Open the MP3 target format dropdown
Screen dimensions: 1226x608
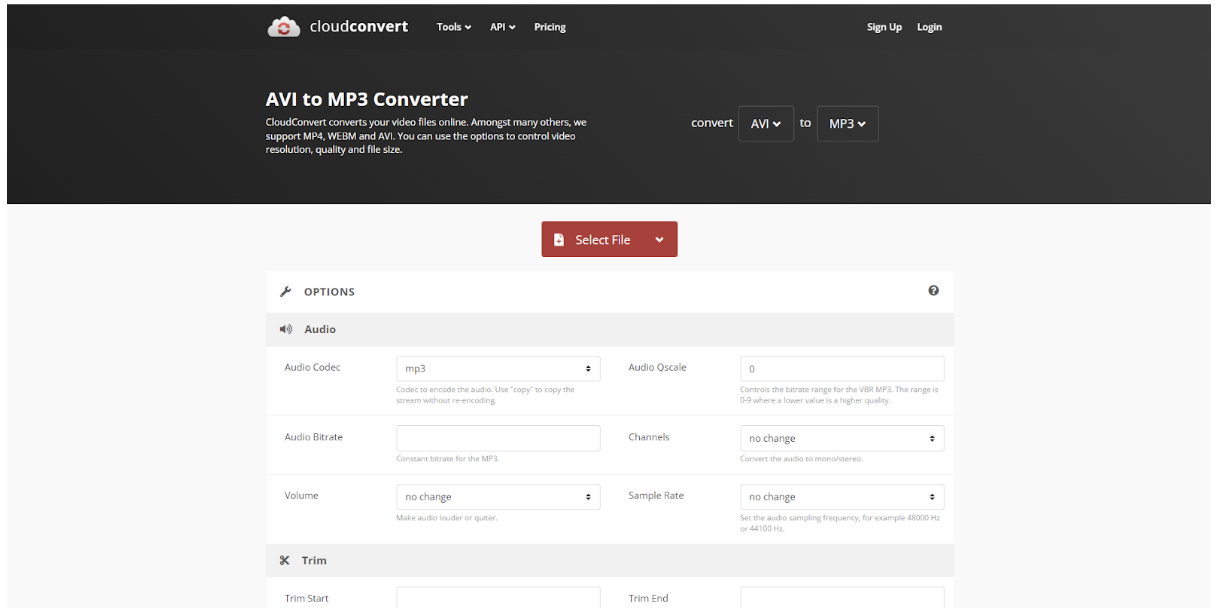click(848, 124)
